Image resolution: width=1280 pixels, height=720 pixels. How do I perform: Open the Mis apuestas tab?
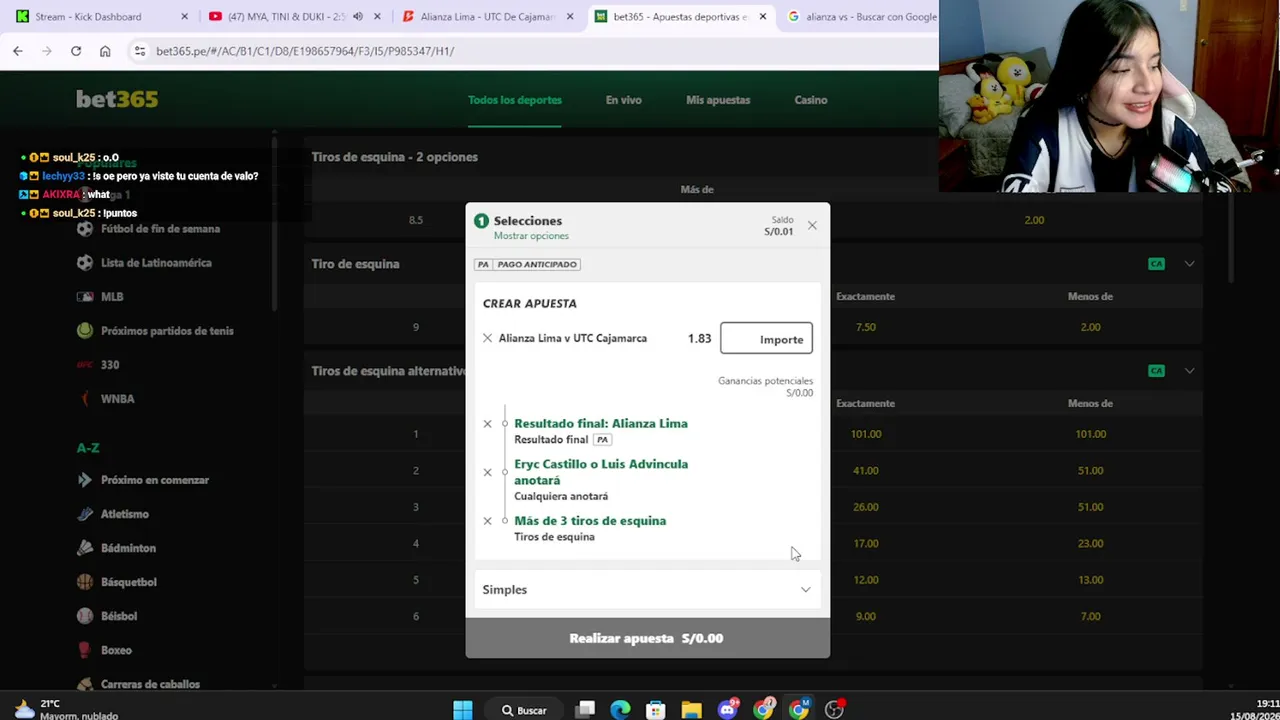tap(718, 100)
